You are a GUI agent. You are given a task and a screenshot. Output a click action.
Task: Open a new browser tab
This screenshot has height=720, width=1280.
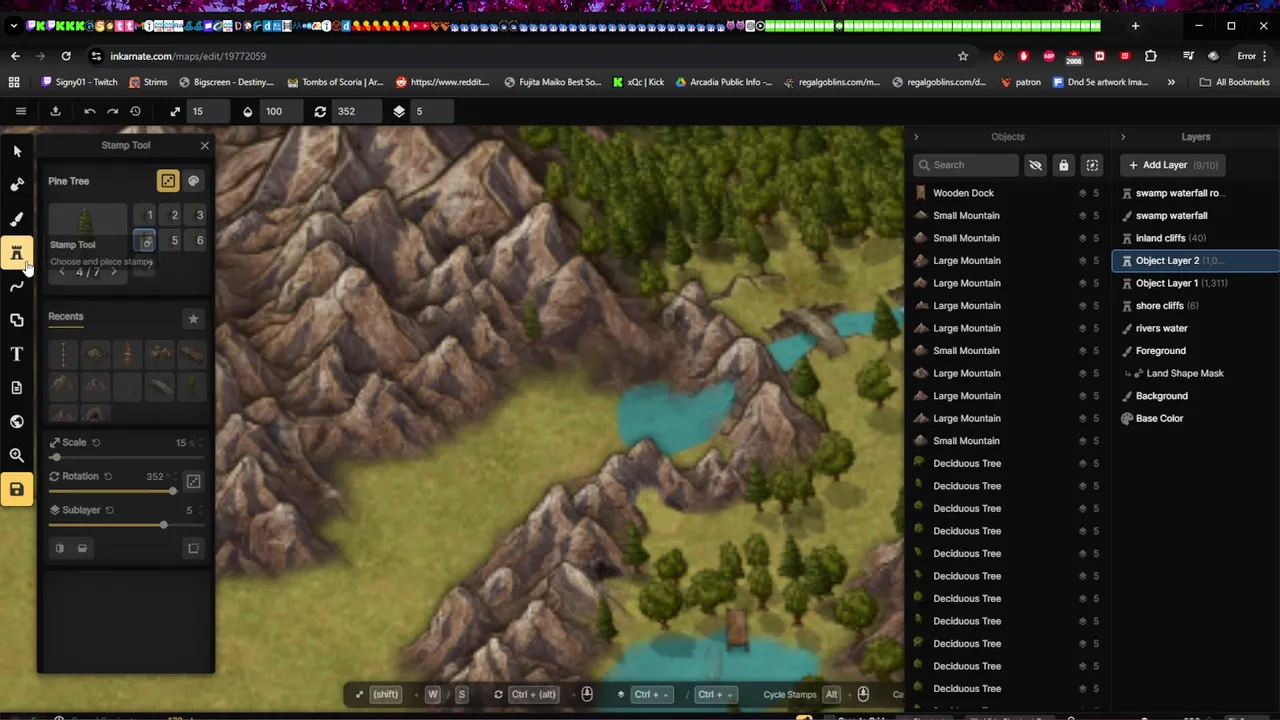pos(1135,26)
